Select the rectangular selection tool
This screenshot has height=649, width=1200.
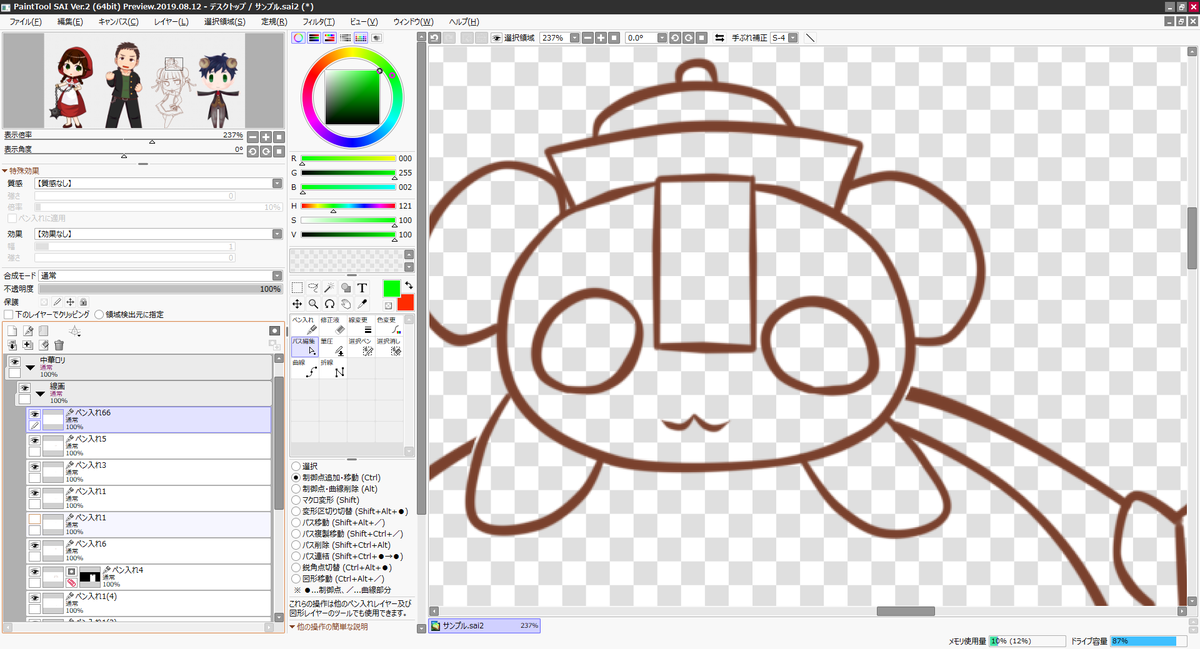tap(297, 288)
